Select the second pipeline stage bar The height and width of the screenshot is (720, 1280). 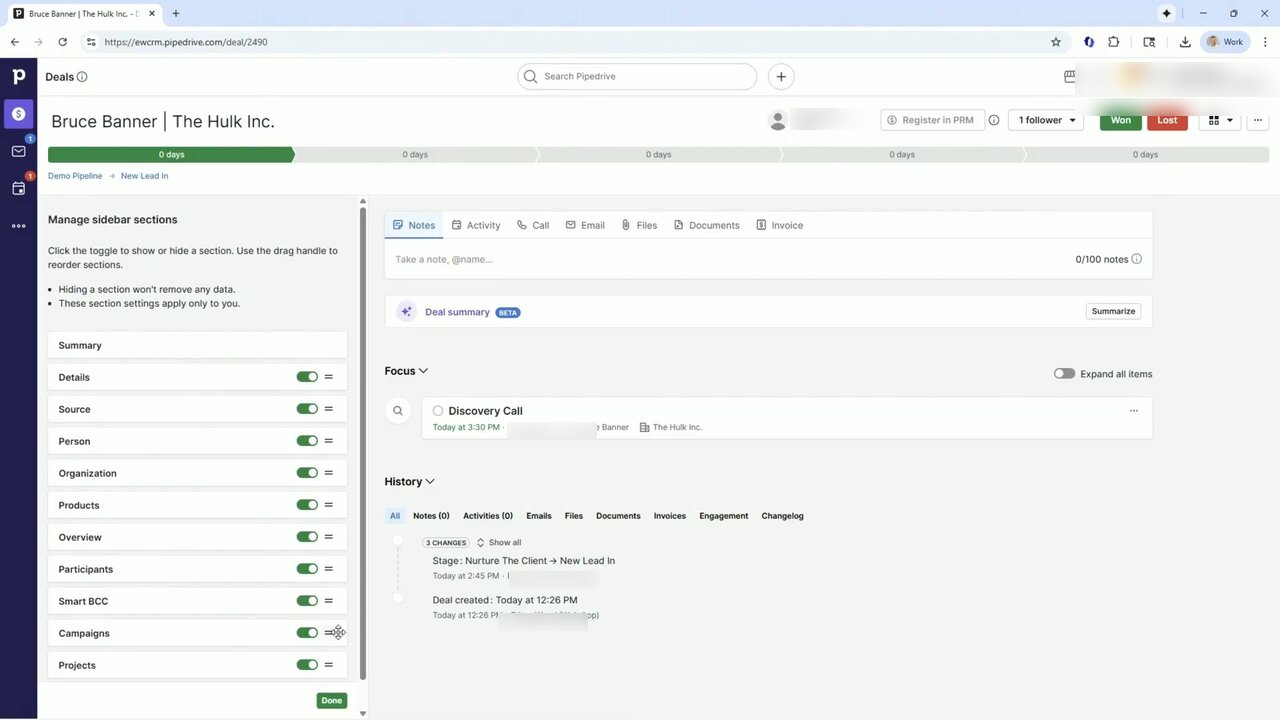(415, 155)
